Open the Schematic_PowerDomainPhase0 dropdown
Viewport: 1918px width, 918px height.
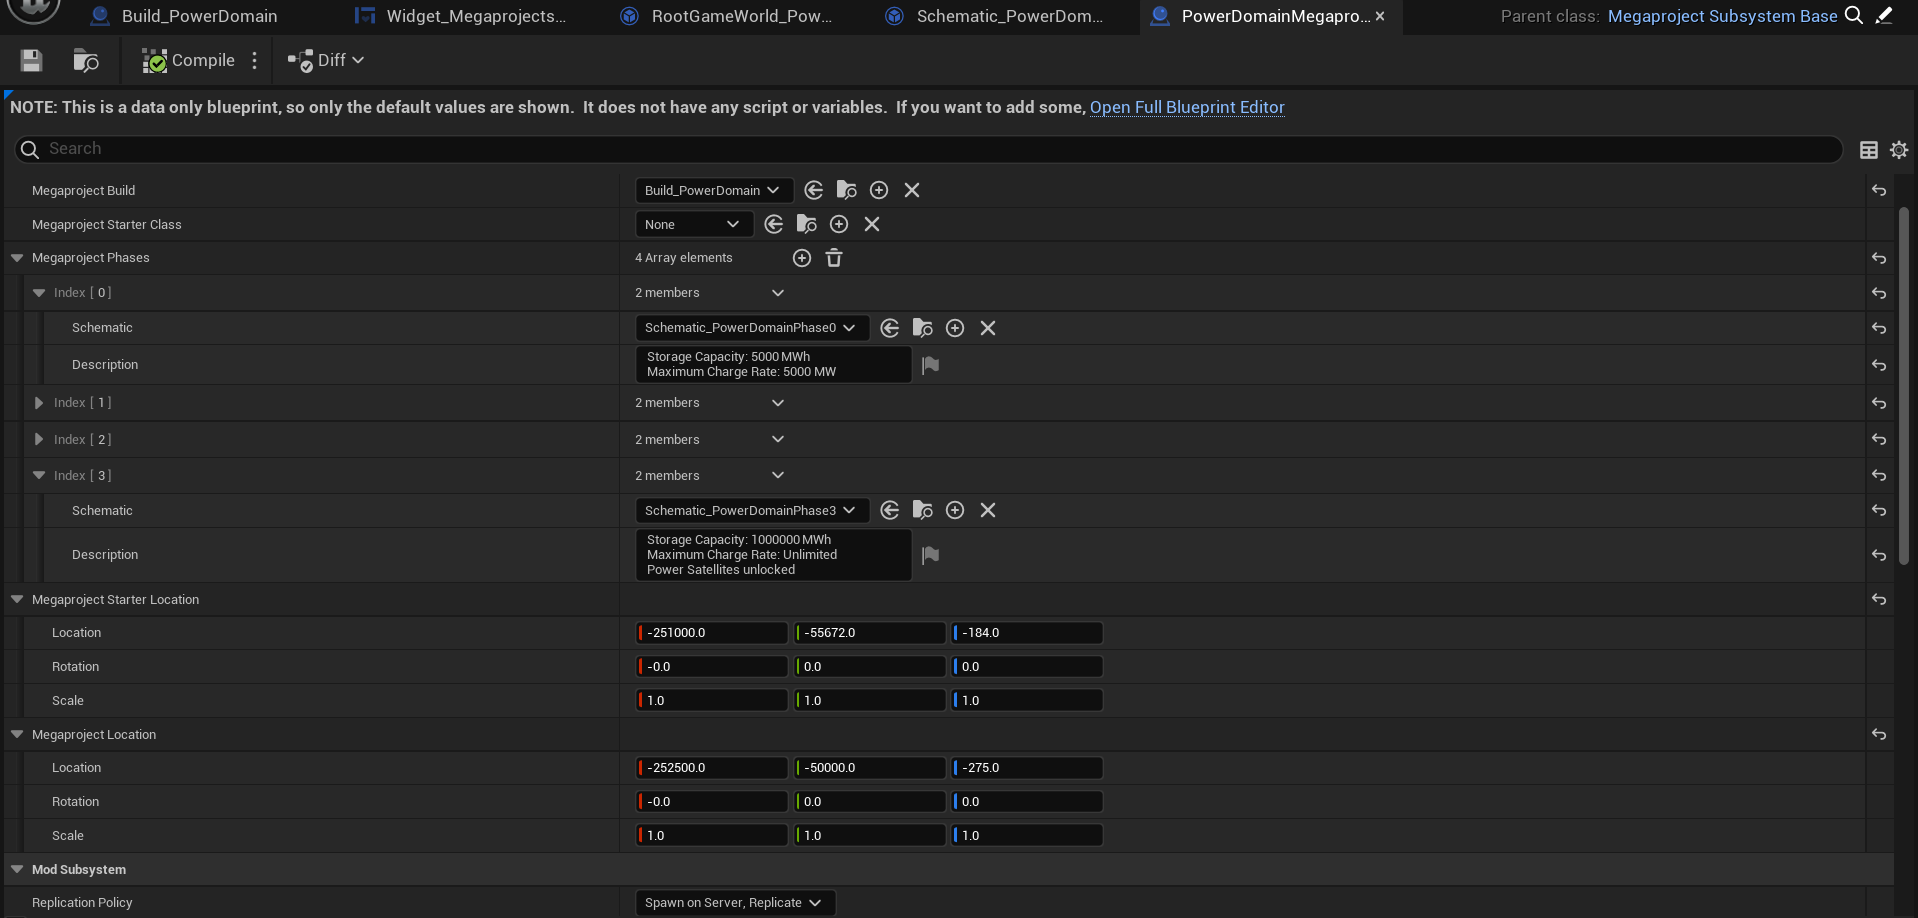click(752, 328)
